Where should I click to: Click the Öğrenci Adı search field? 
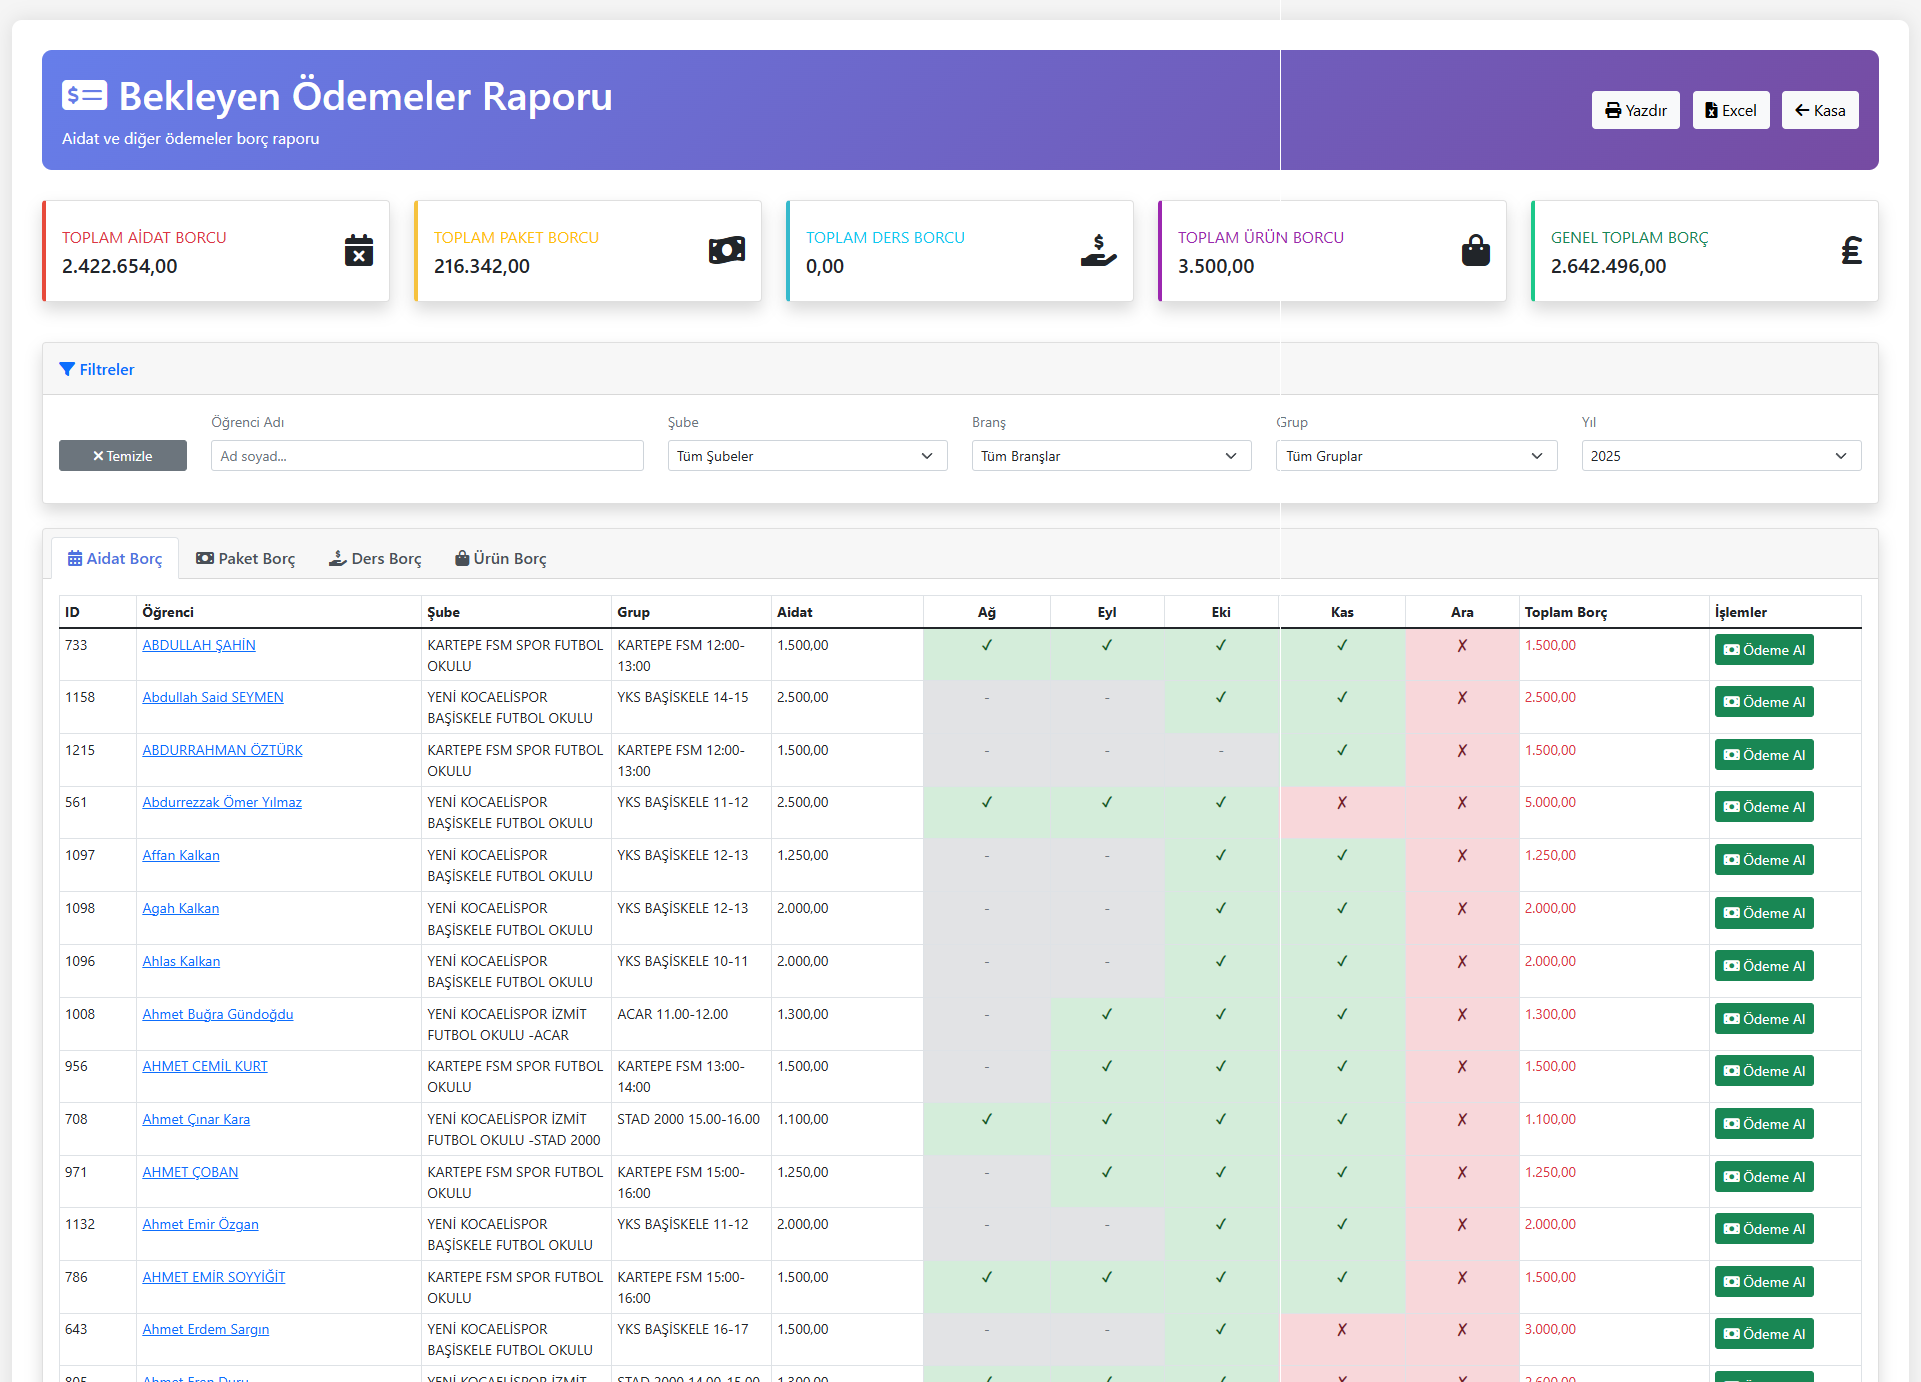coord(427,456)
